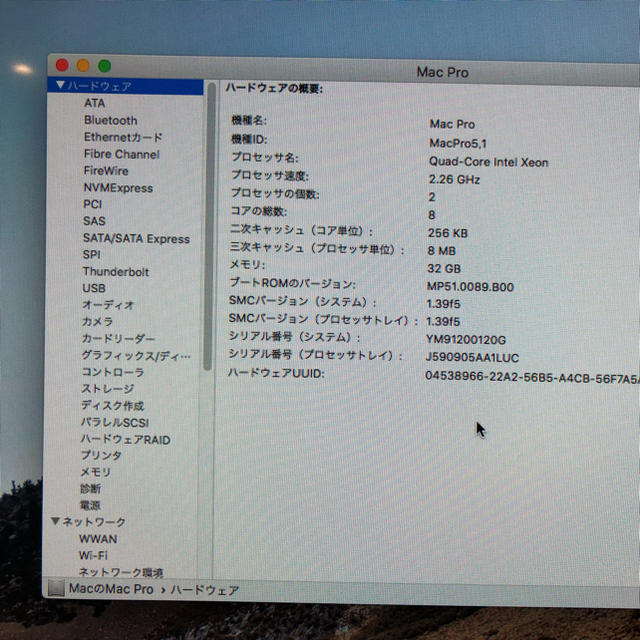Select カメラ in the sidebar
Screen dimensions: 640x640
(97, 322)
